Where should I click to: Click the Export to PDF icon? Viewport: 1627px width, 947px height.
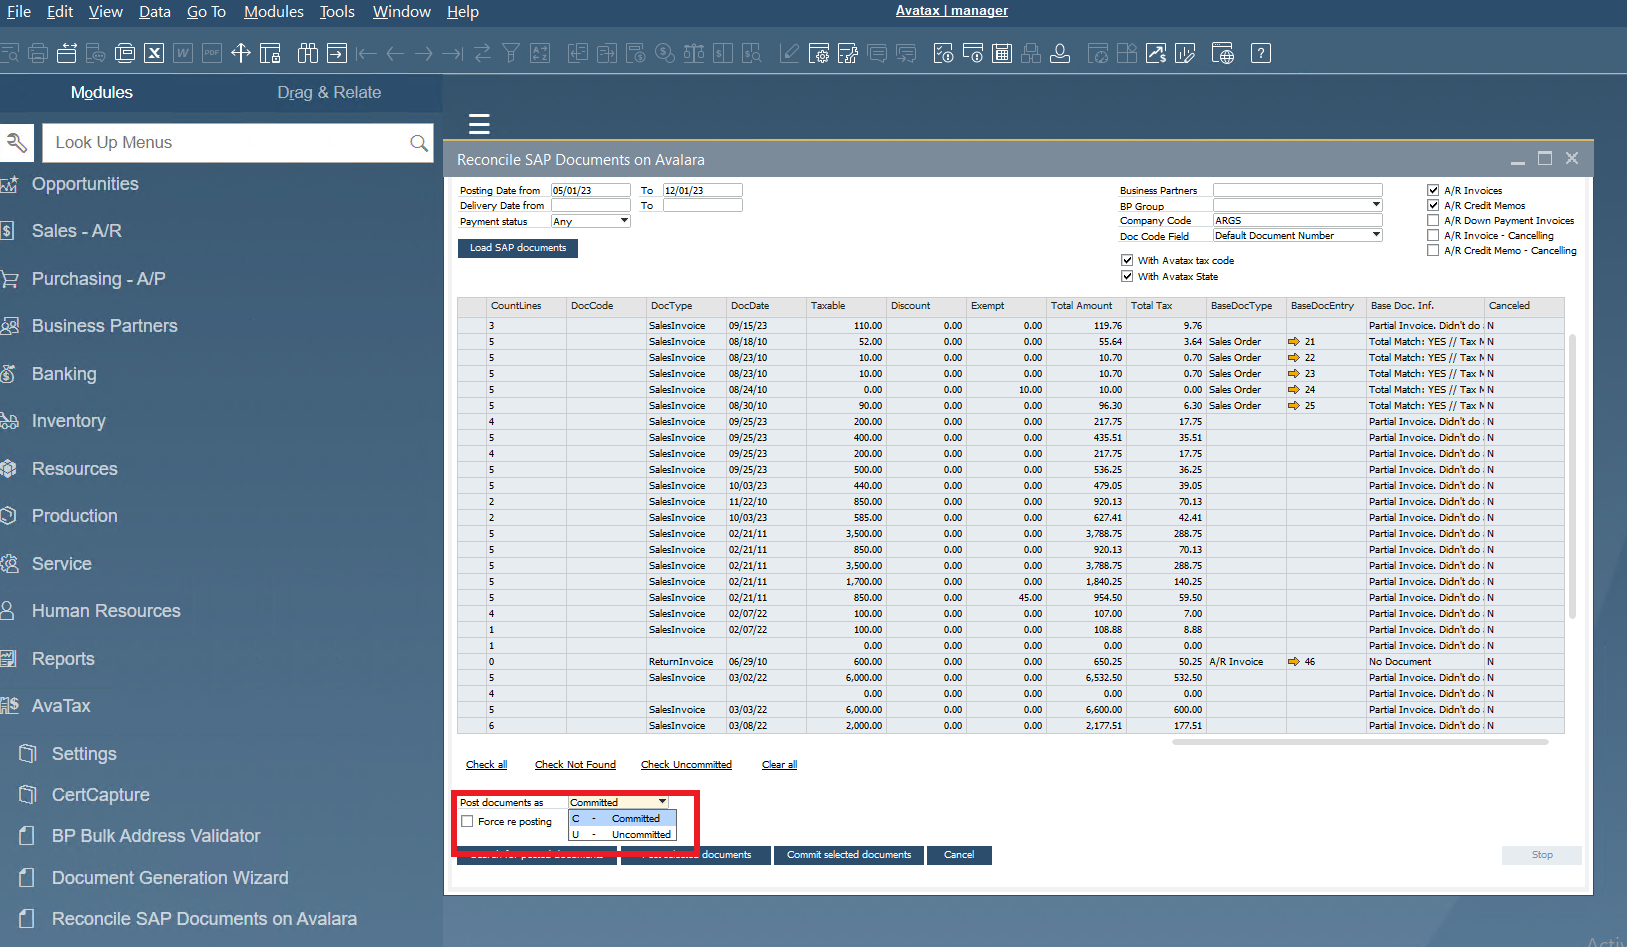(x=212, y=53)
